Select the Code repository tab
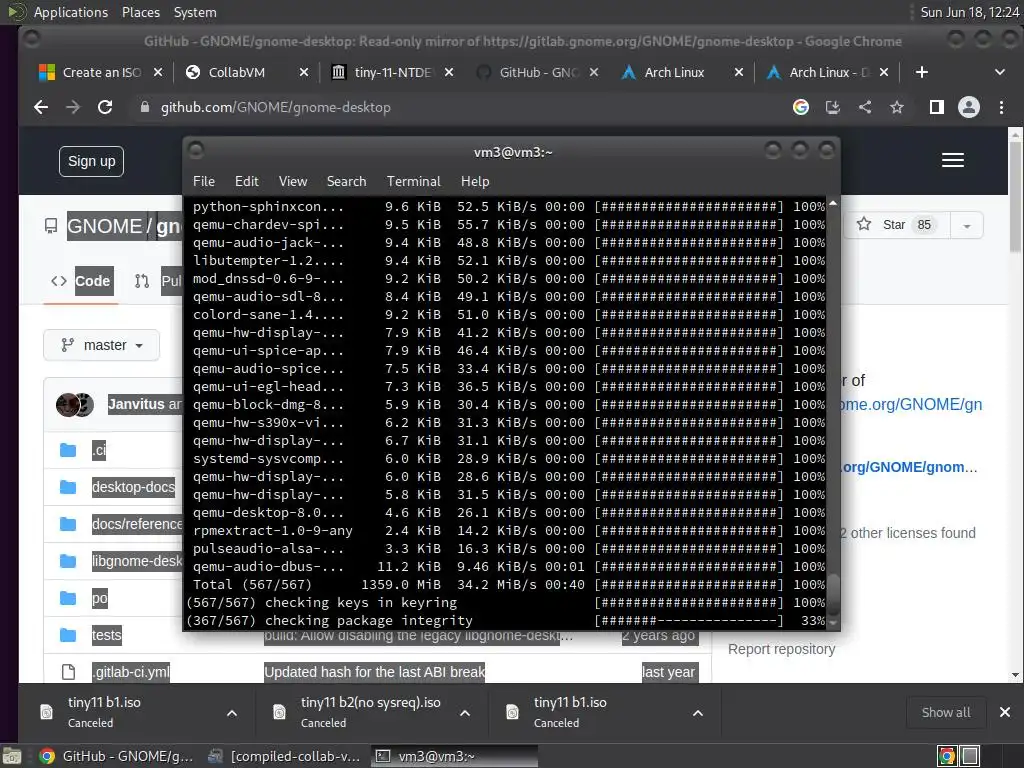 (x=82, y=281)
